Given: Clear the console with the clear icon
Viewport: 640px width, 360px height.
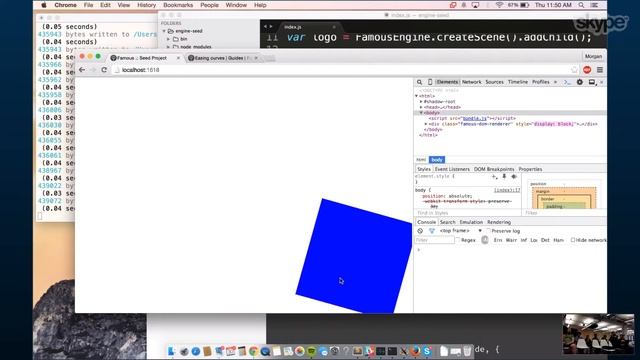Looking at the screenshot, I should point(420,231).
